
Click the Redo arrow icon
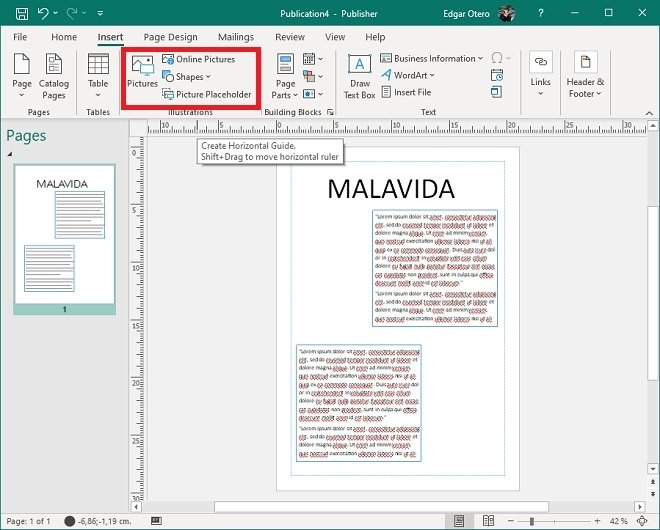click(72, 13)
